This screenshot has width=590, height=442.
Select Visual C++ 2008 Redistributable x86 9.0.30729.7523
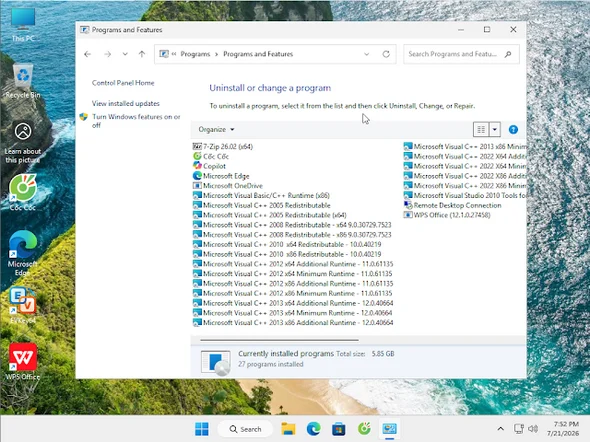292,234
